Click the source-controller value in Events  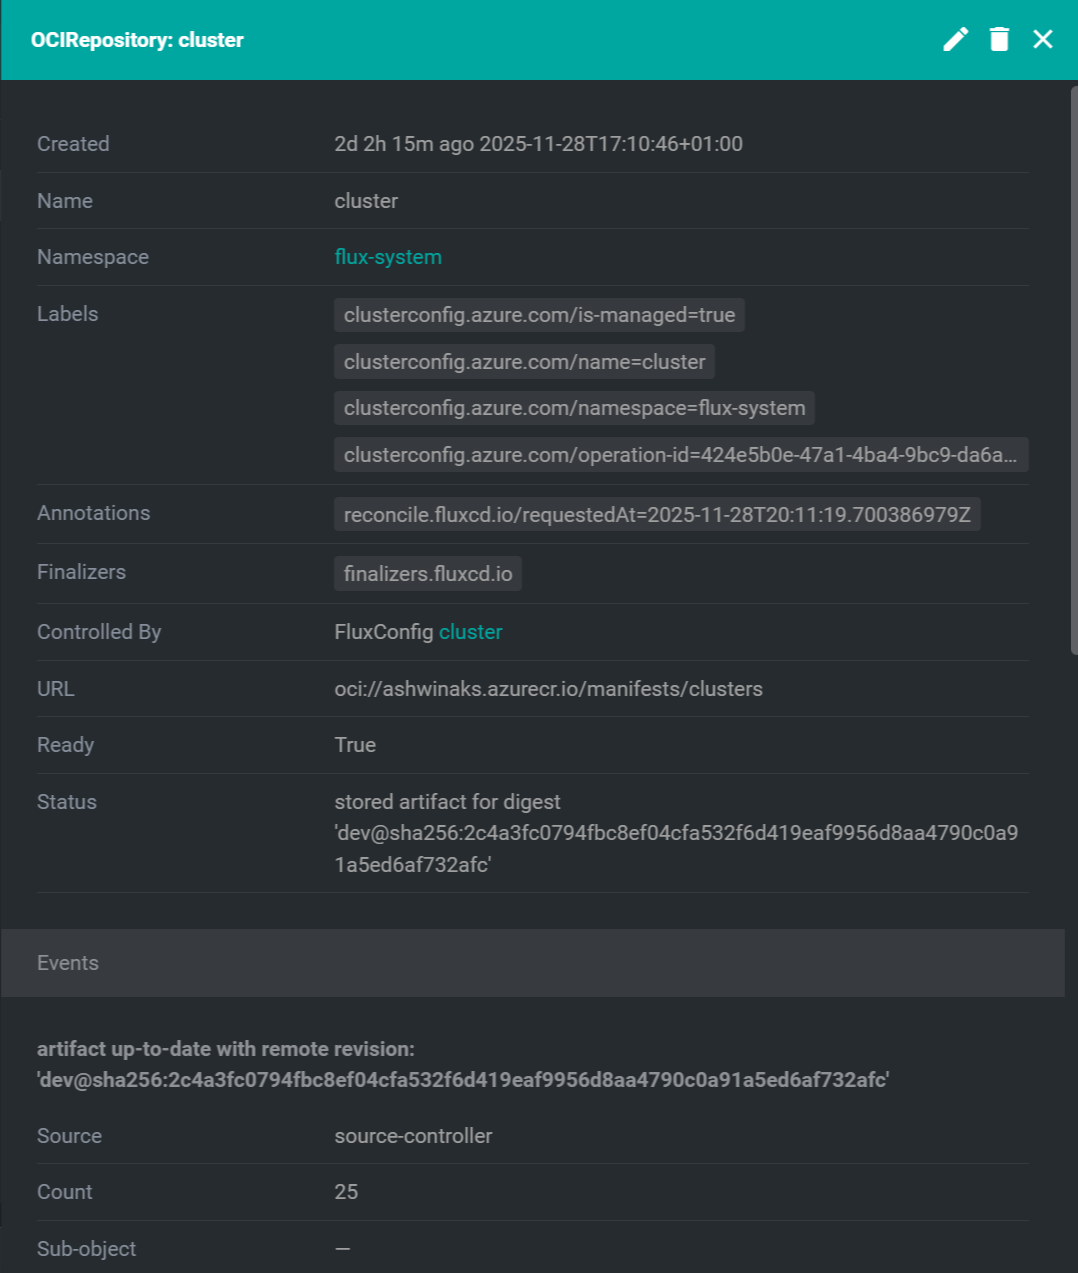[x=413, y=1136]
